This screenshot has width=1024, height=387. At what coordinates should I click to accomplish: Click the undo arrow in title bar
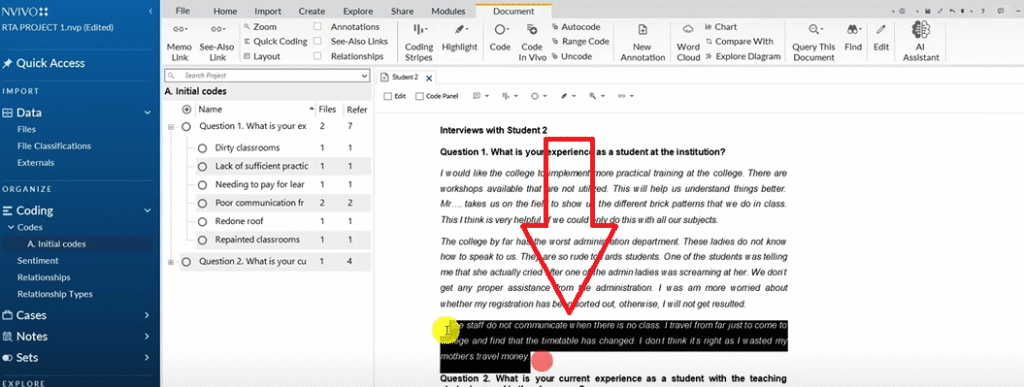coord(953,11)
